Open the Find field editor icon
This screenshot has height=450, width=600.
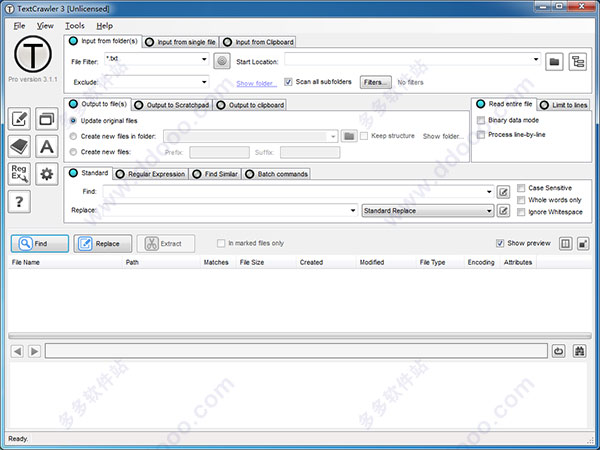(x=503, y=192)
